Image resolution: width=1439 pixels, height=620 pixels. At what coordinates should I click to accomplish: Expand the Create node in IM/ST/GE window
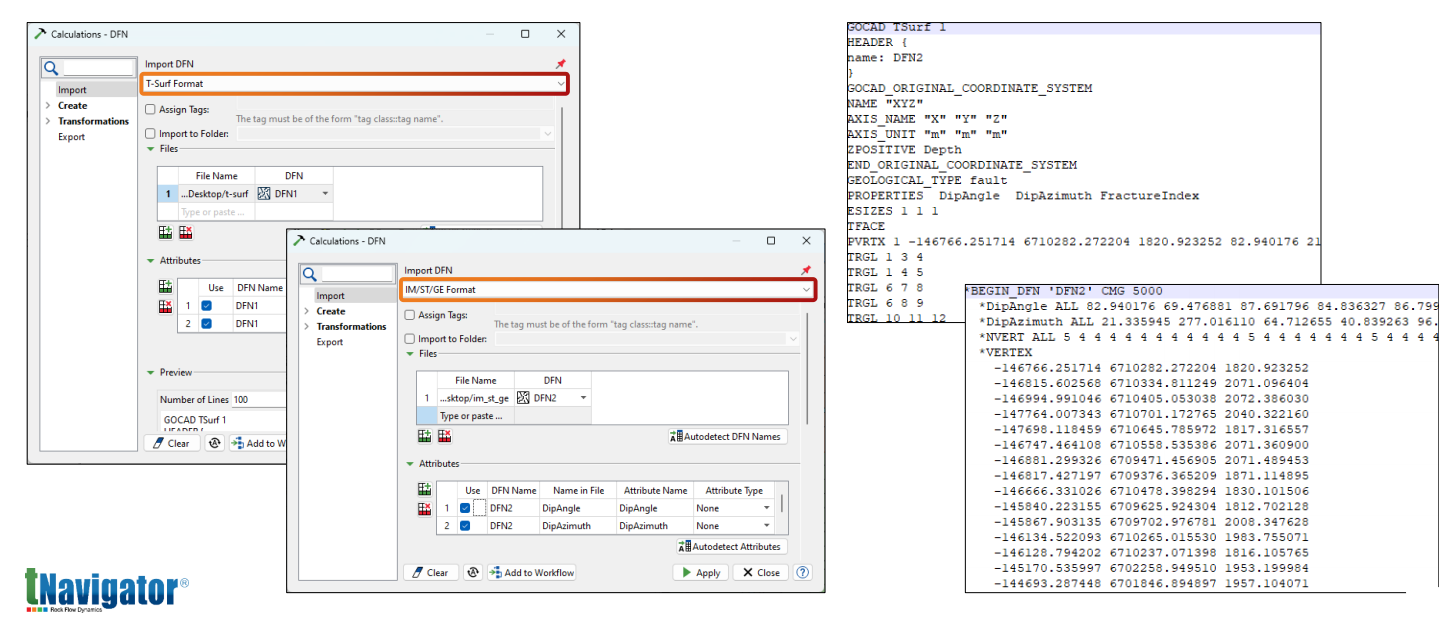(x=306, y=311)
